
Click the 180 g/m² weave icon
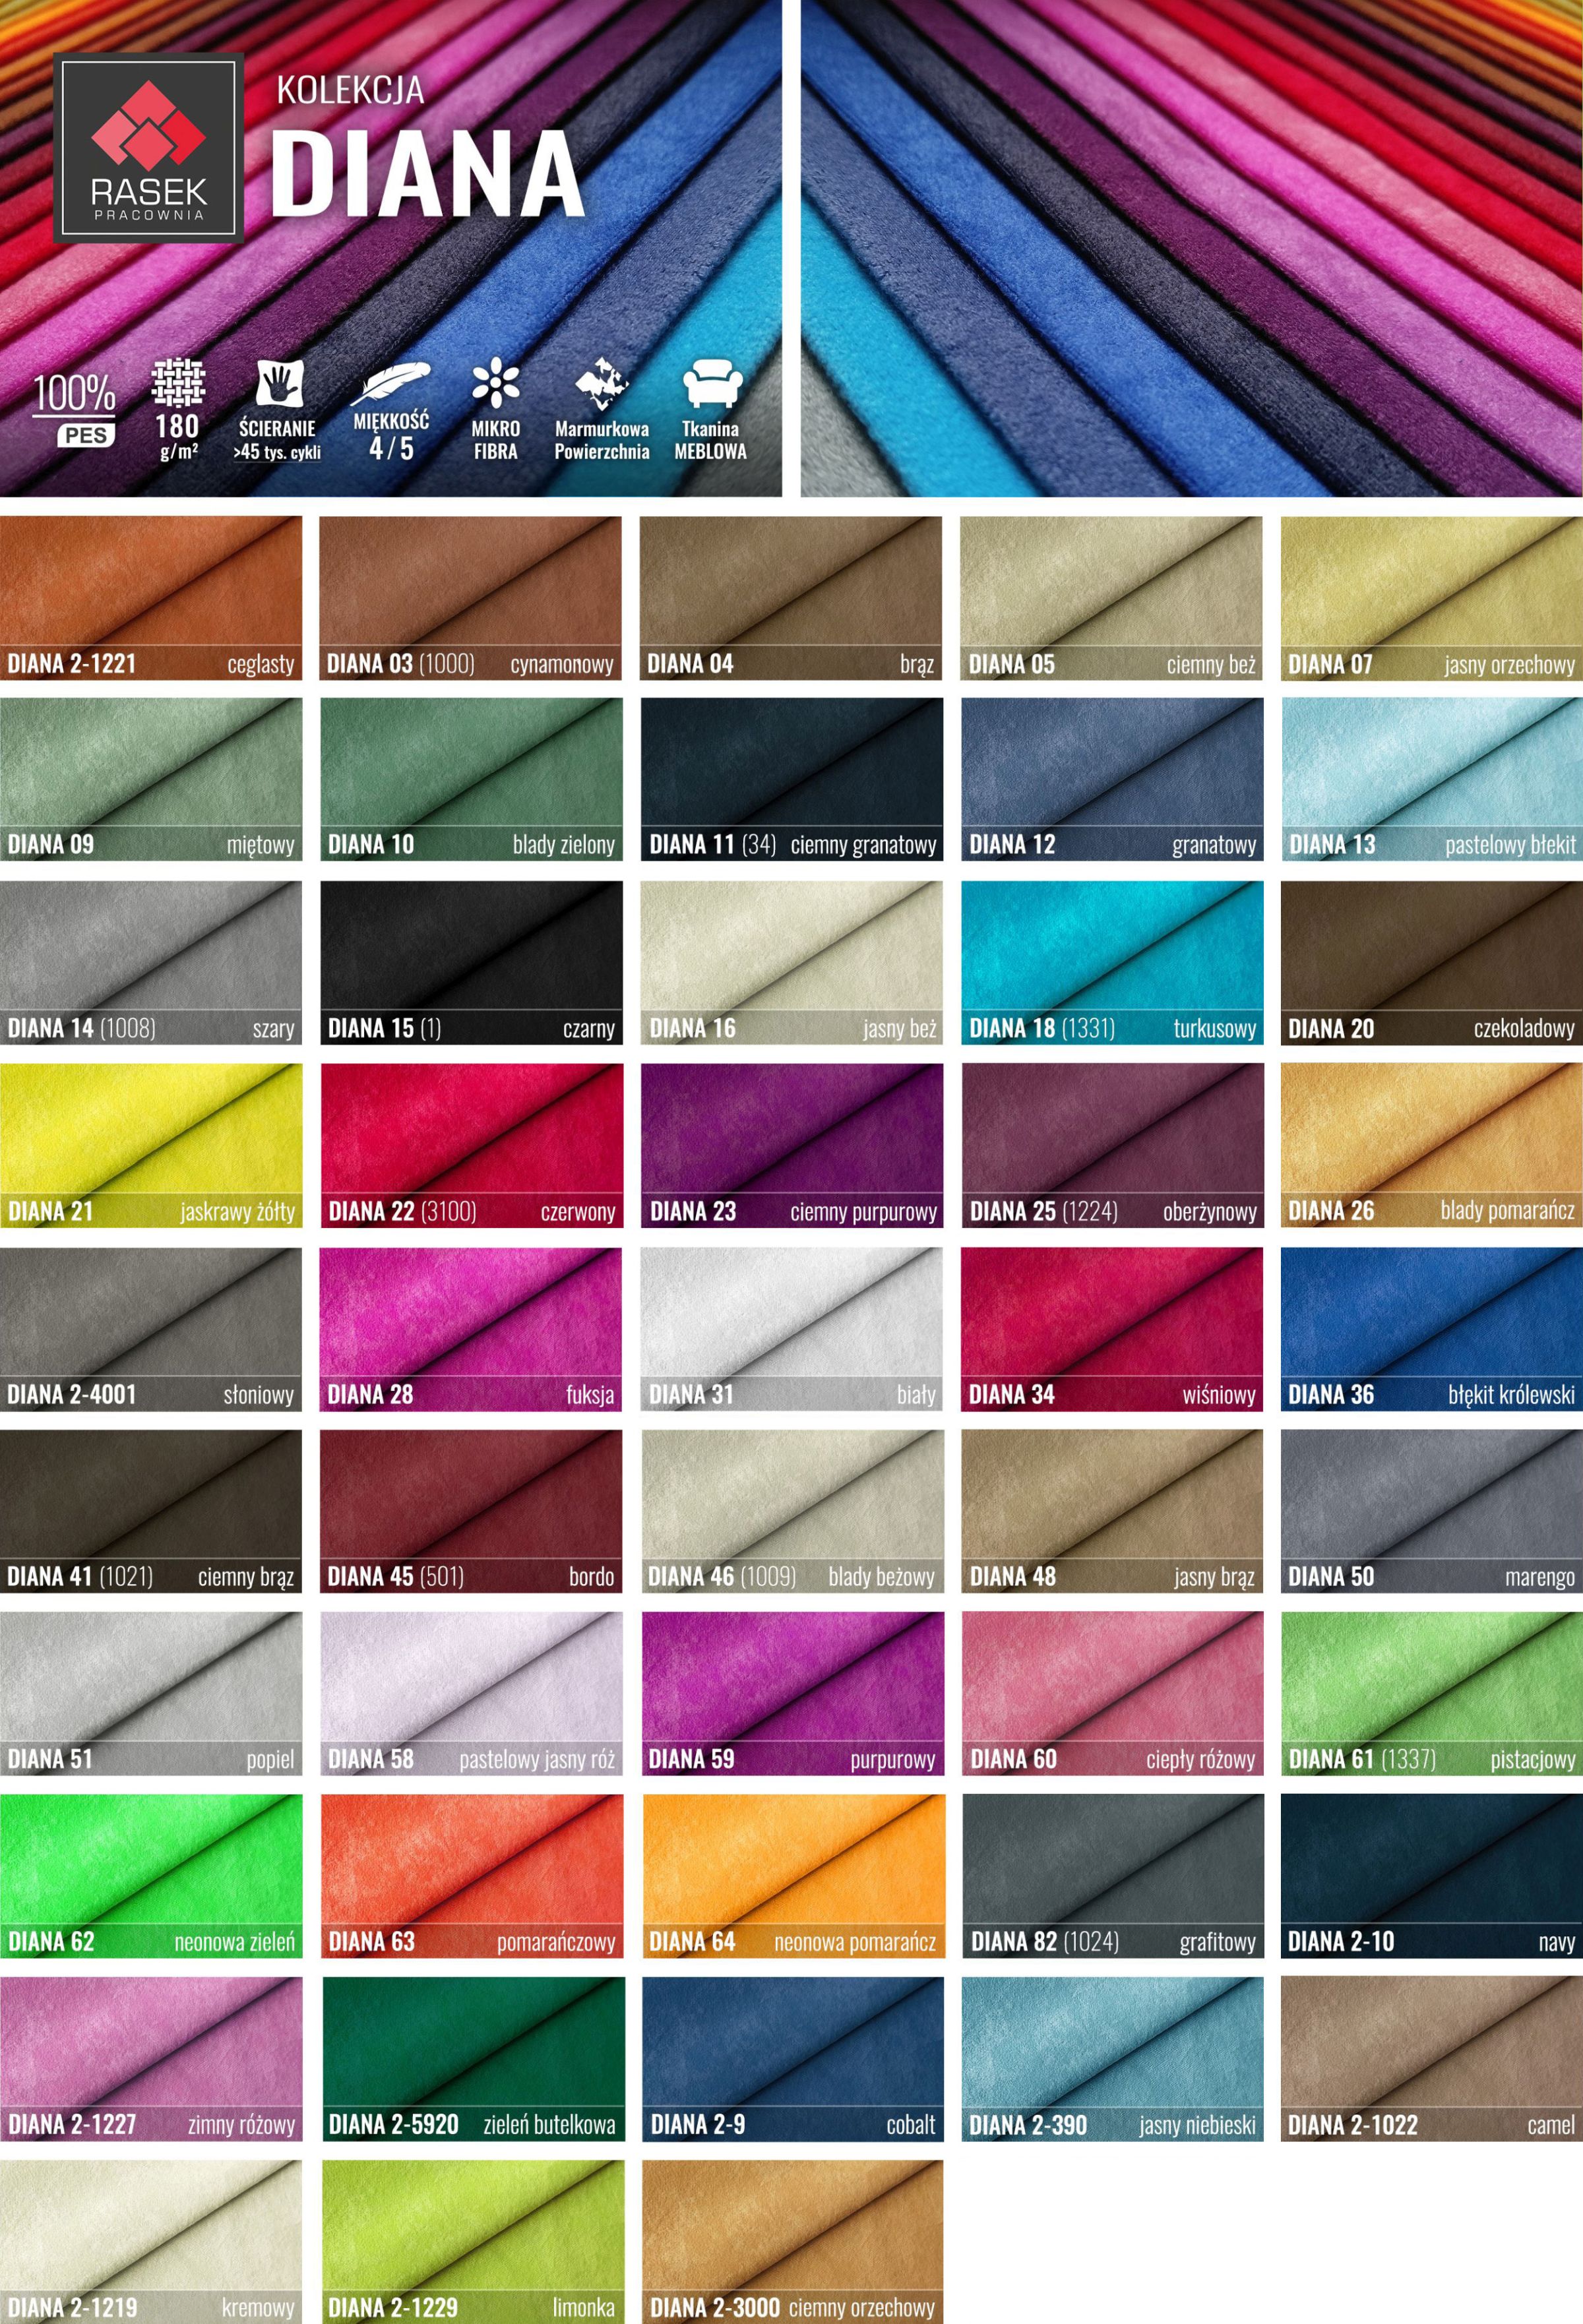tap(178, 383)
